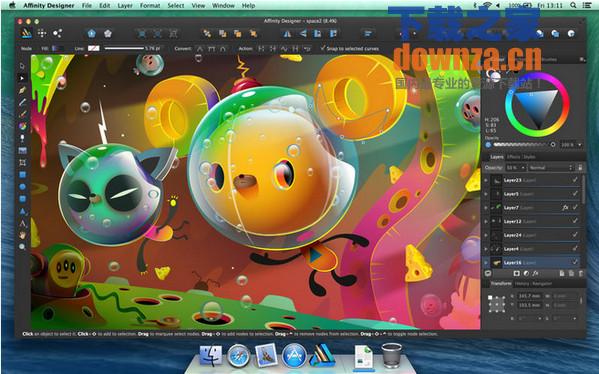Switch to the History panel tab
The width and height of the screenshot is (599, 374).
click(521, 283)
